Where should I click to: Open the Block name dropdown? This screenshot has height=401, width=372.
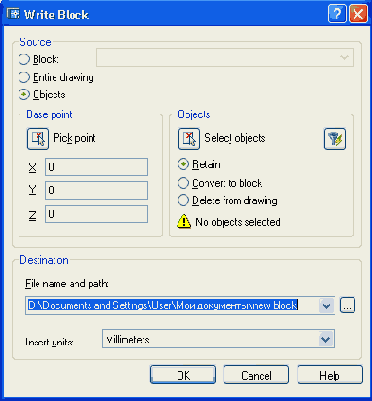pyautogui.click(x=225, y=58)
